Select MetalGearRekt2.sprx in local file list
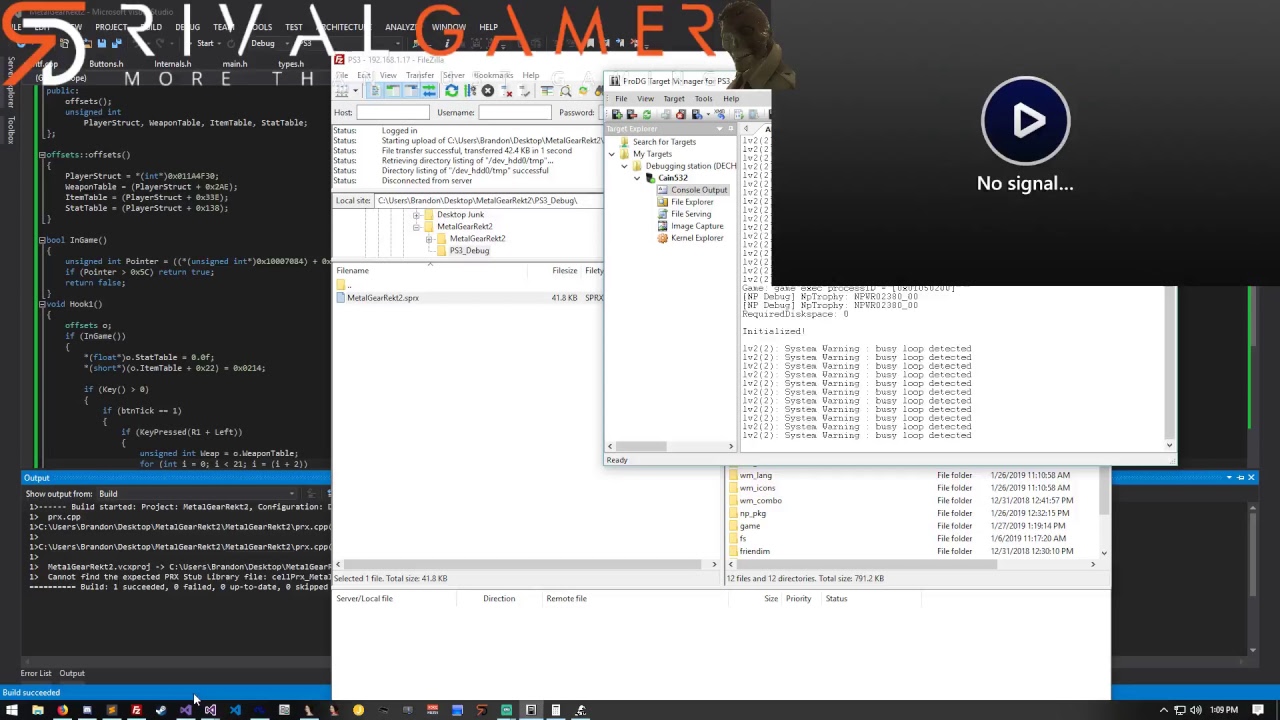 click(383, 298)
